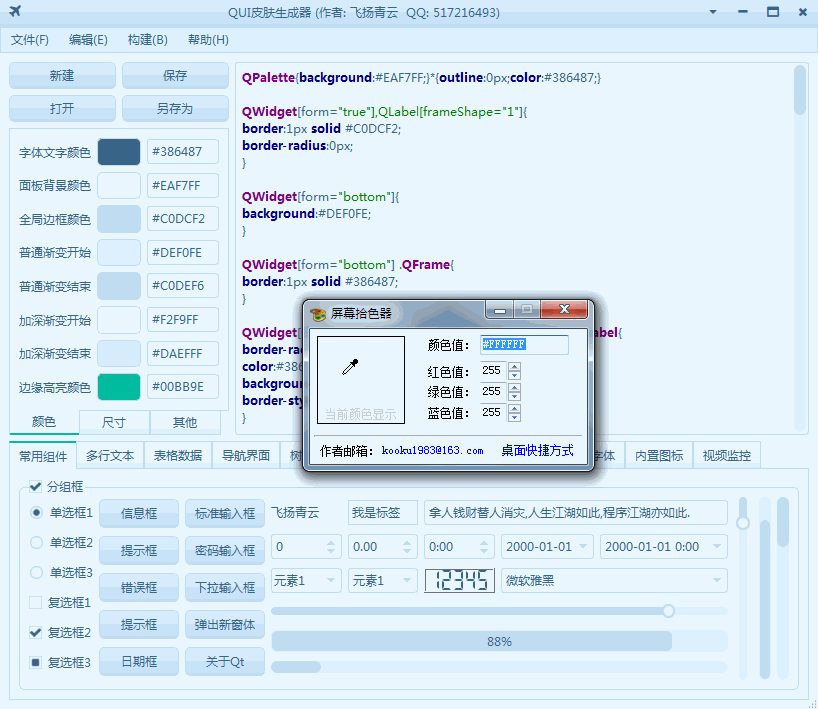Adjust the 绿色值 green value stepper

pos(514,392)
